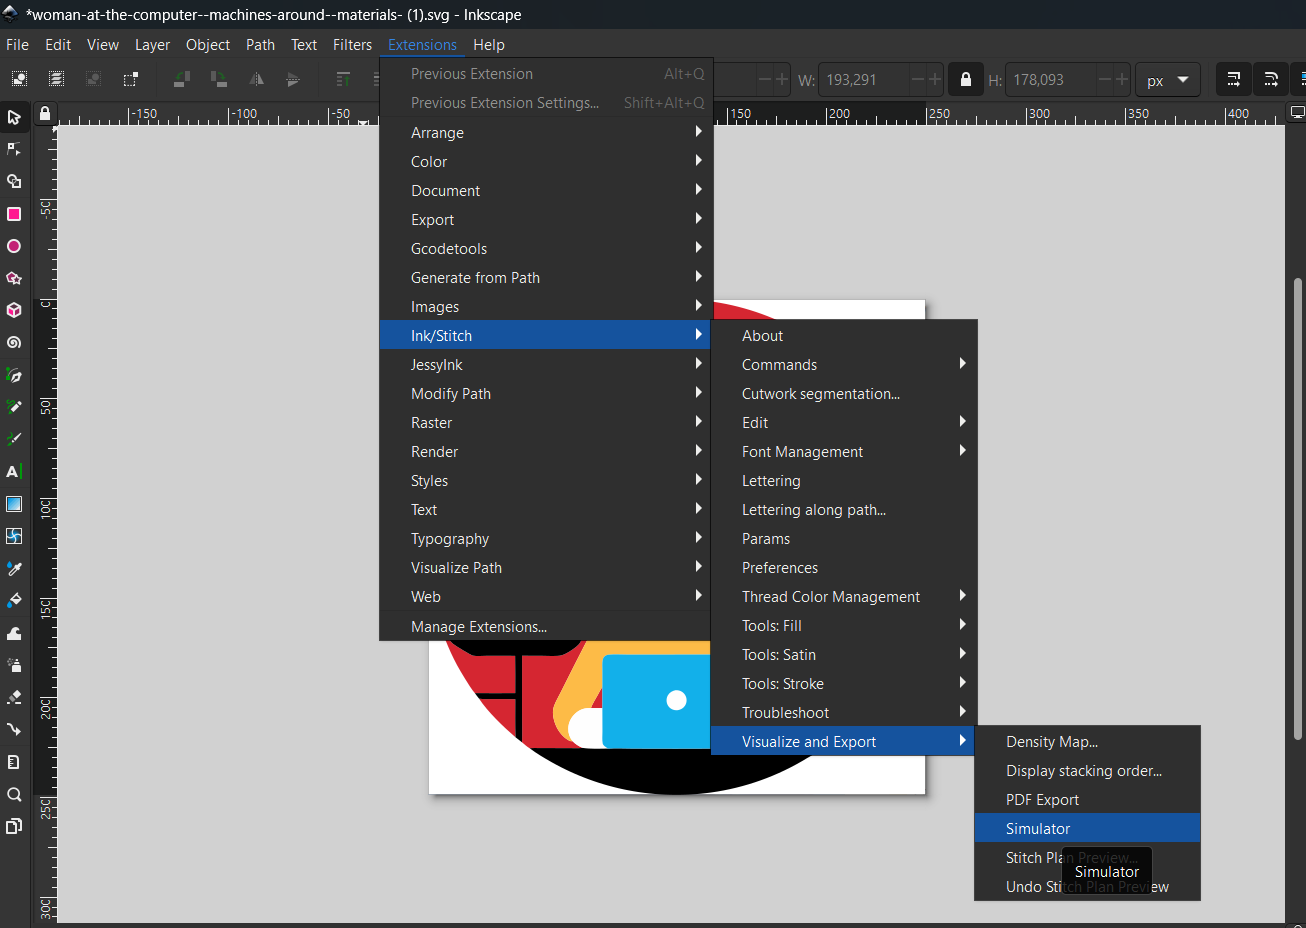Select the Ellipse circle tool
1306x928 pixels.
click(x=14, y=246)
